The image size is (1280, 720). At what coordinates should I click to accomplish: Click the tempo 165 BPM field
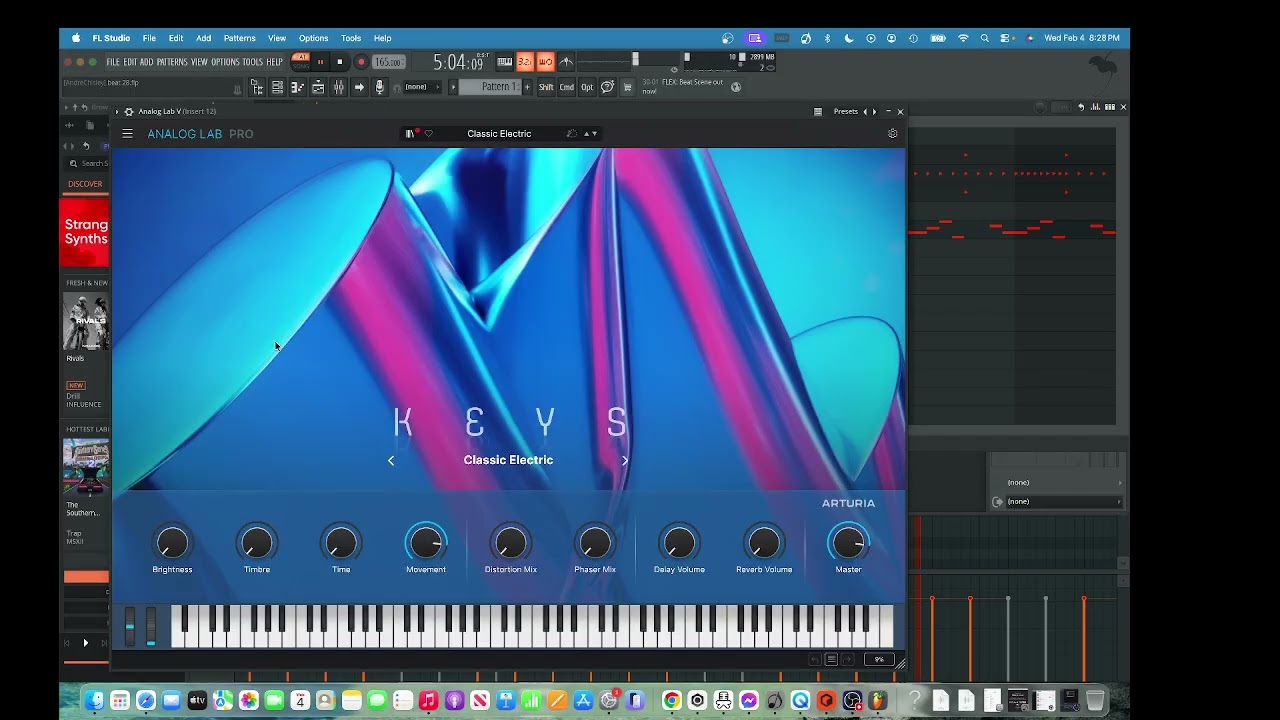(x=389, y=62)
